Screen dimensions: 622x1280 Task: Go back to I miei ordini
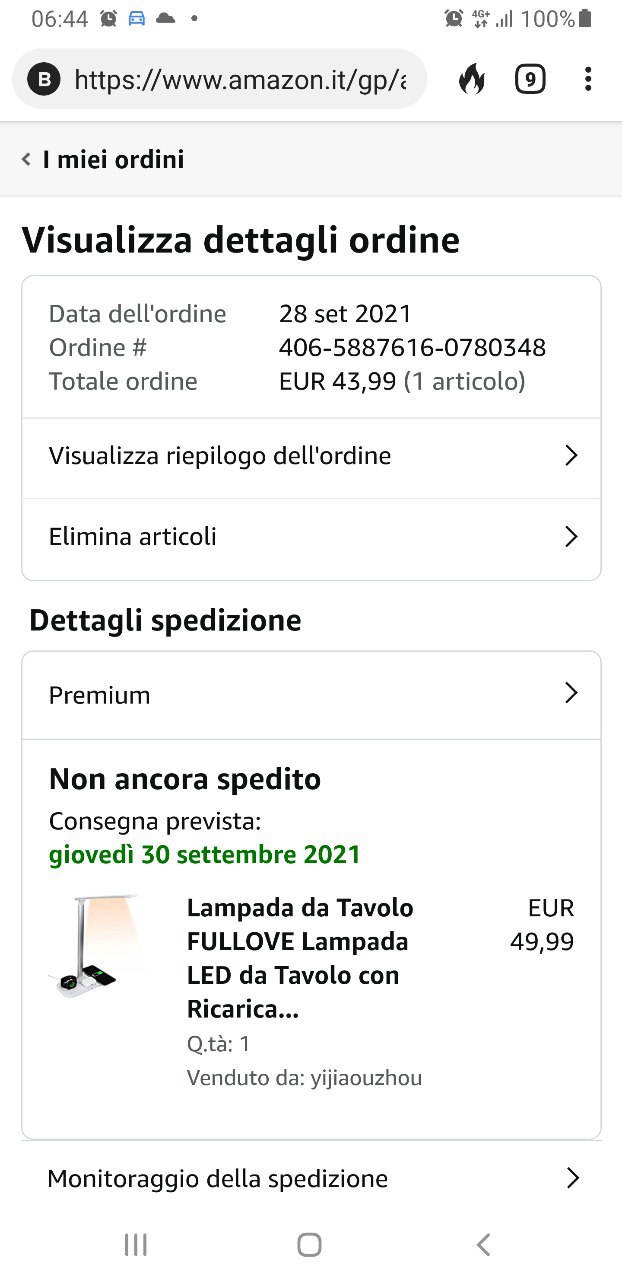point(113,160)
